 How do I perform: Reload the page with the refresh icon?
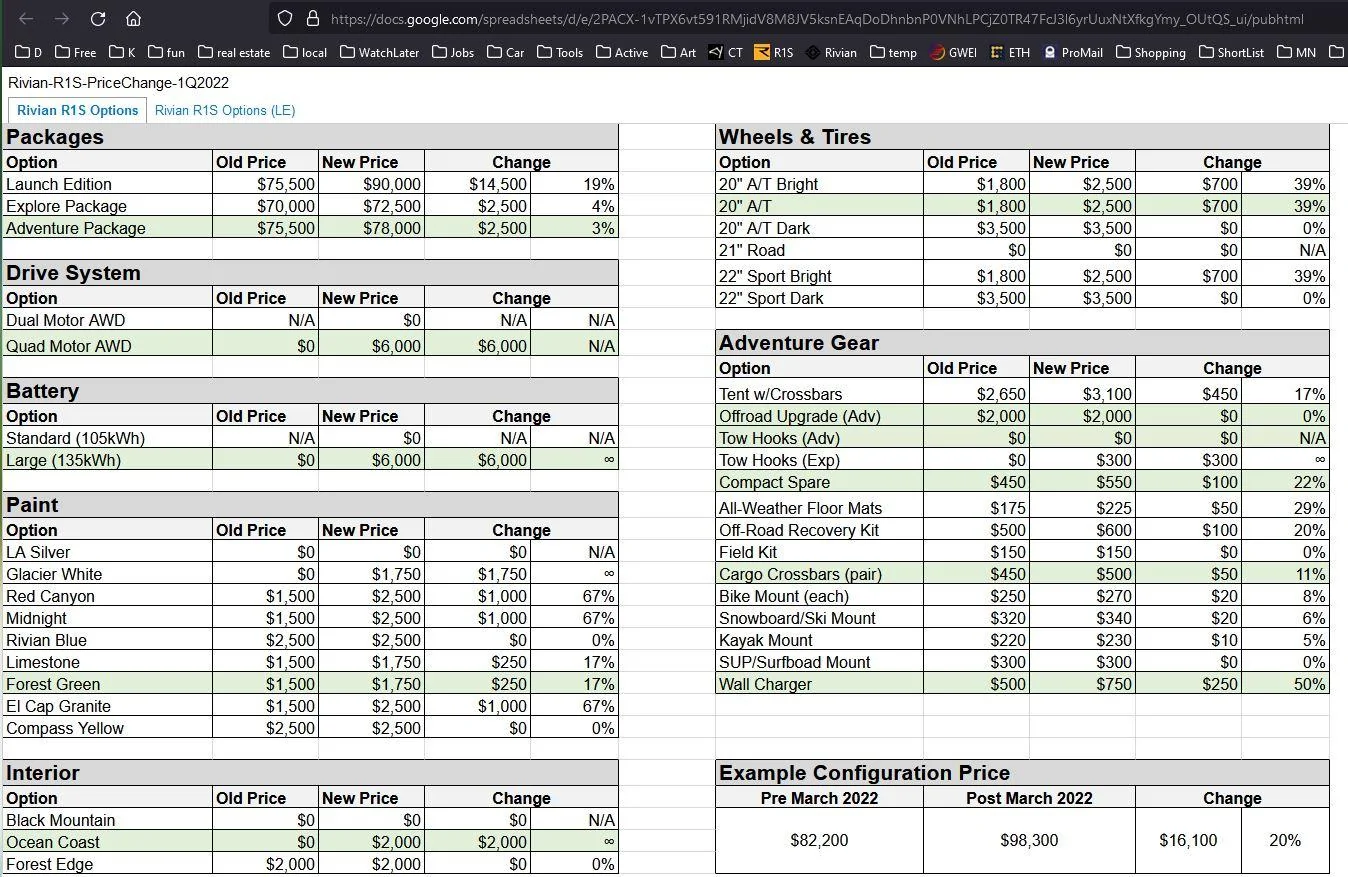[x=98, y=18]
